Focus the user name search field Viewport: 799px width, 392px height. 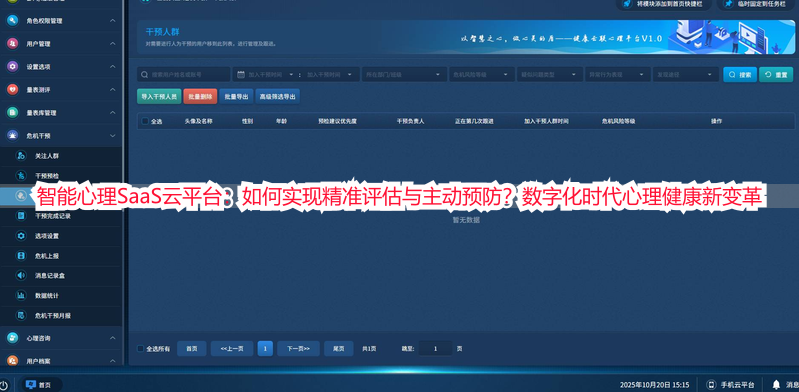click(183, 74)
